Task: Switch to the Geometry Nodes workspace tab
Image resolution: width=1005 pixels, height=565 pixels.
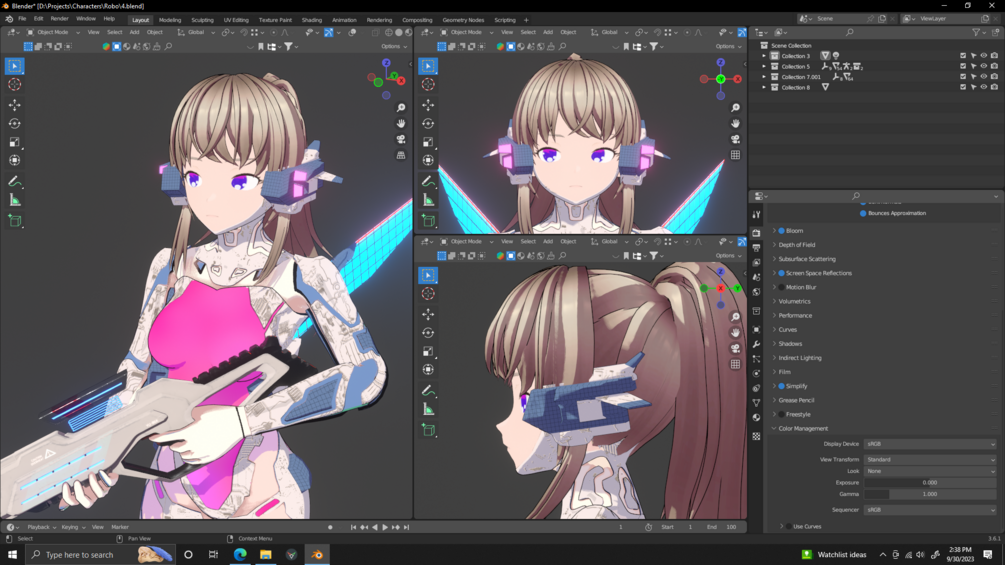Action: (463, 20)
